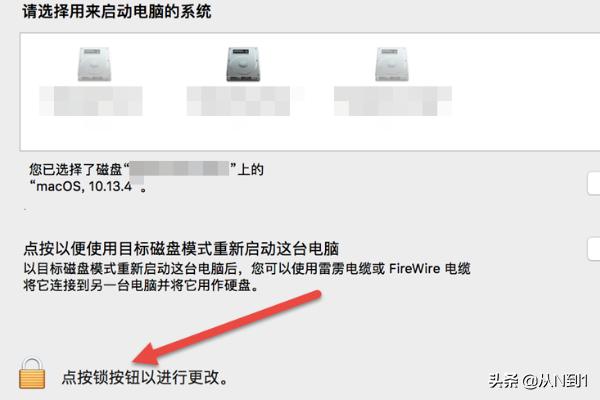Select the third startup disk icon
The height and width of the screenshot is (400, 600).
tap(392, 64)
